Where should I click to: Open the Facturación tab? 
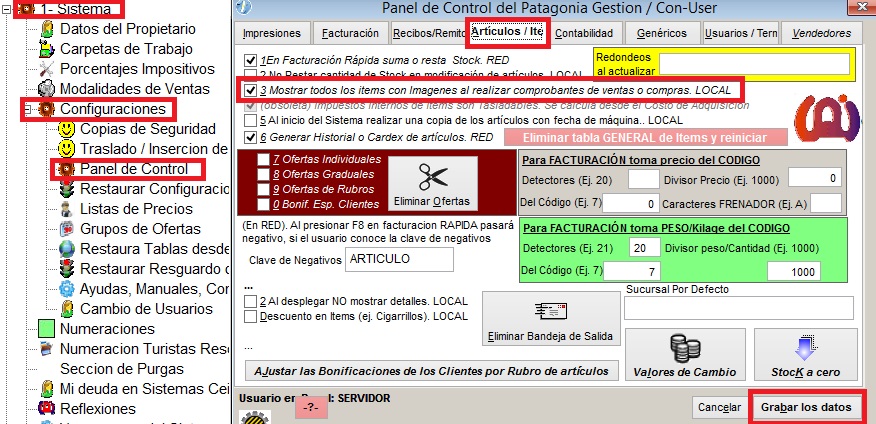click(x=350, y=34)
